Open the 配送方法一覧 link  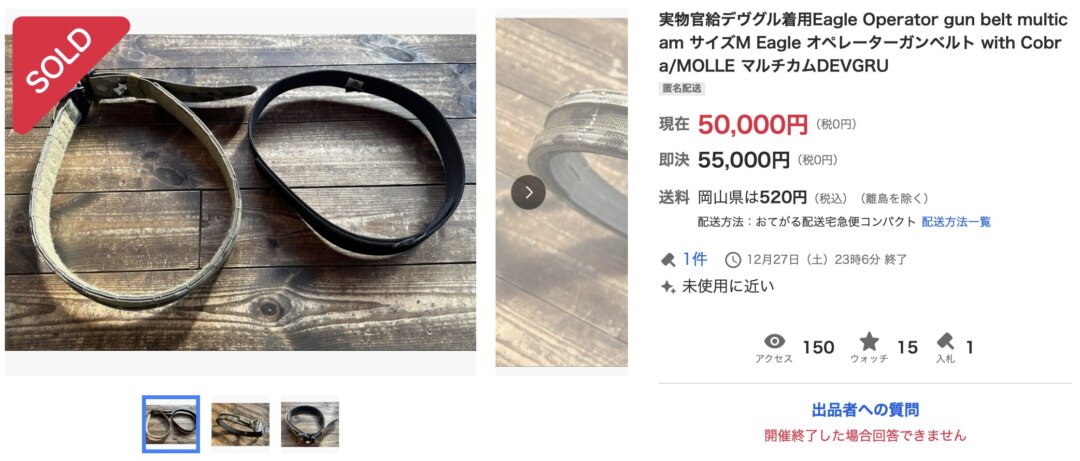pyautogui.click(x=957, y=222)
